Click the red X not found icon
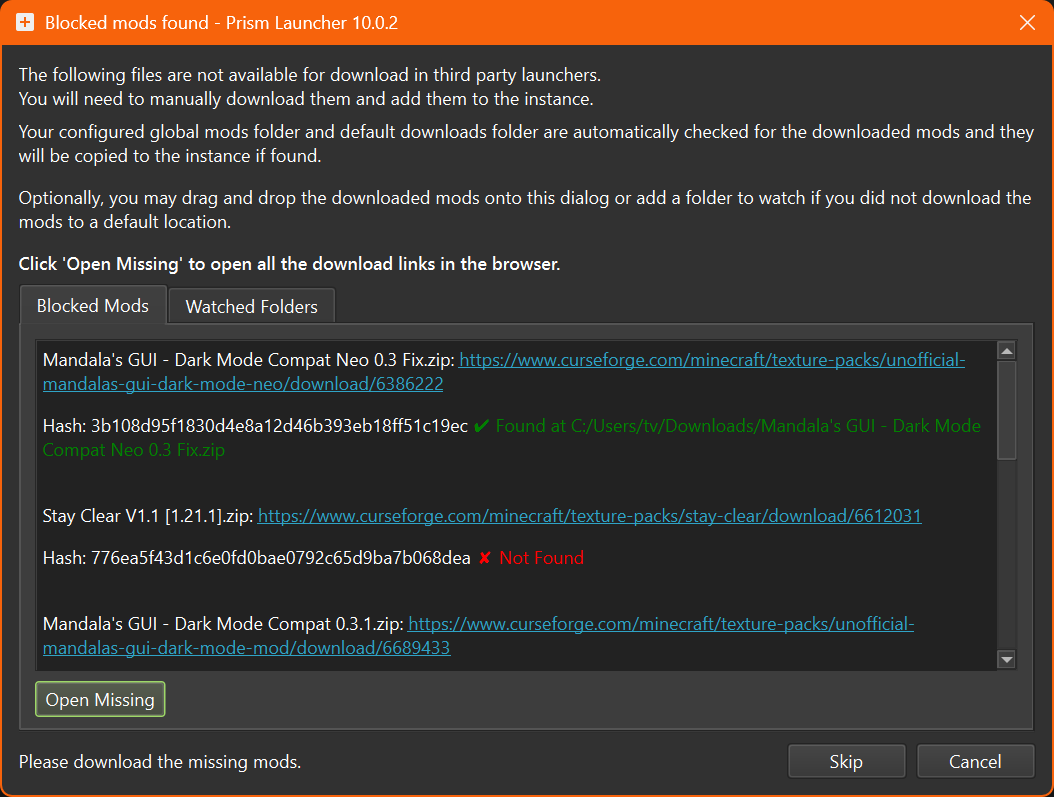Image resolution: width=1054 pixels, height=797 pixels. pos(484,558)
